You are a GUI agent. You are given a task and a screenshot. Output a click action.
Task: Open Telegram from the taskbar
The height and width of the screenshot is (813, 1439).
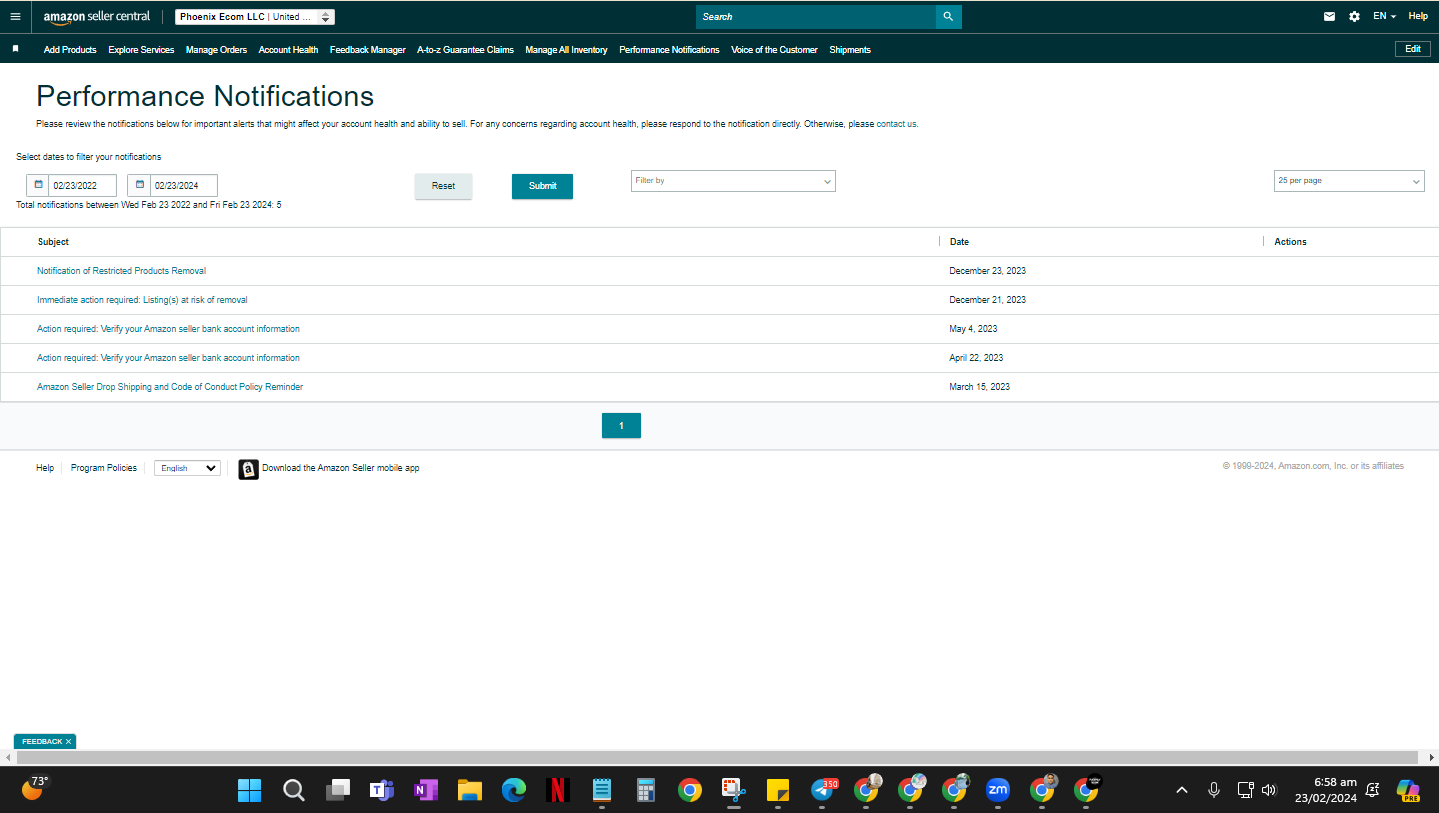[x=823, y=790]
